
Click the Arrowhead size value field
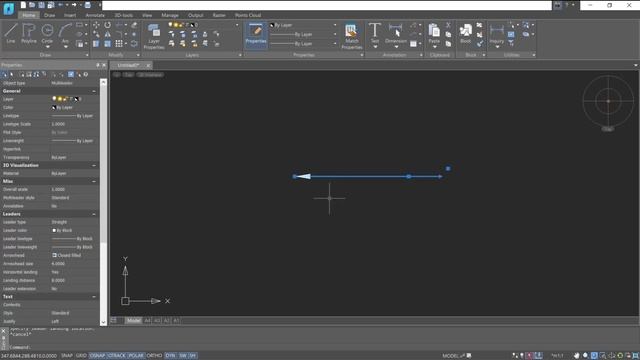pyautogui.click(x=74, y=264)
